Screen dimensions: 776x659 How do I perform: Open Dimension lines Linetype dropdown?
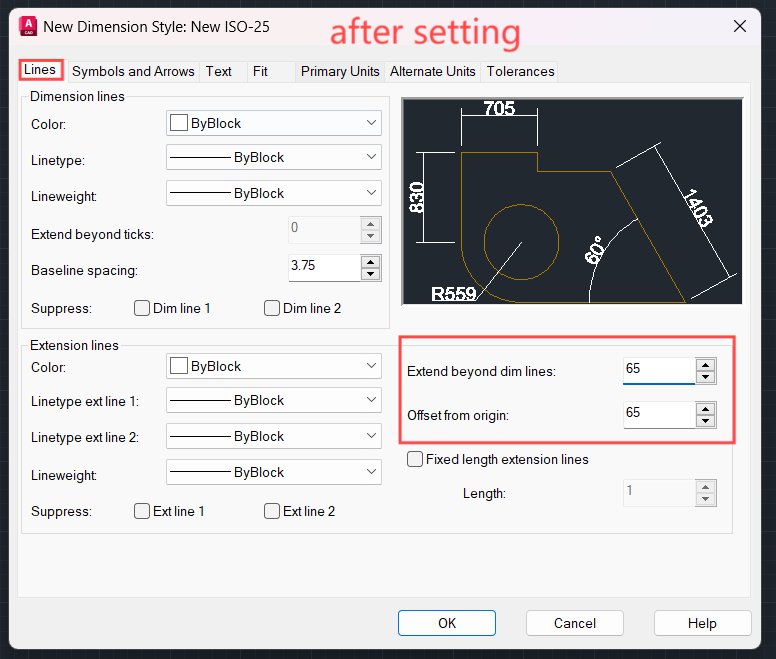pyautogui.click(x=274, y=158)
